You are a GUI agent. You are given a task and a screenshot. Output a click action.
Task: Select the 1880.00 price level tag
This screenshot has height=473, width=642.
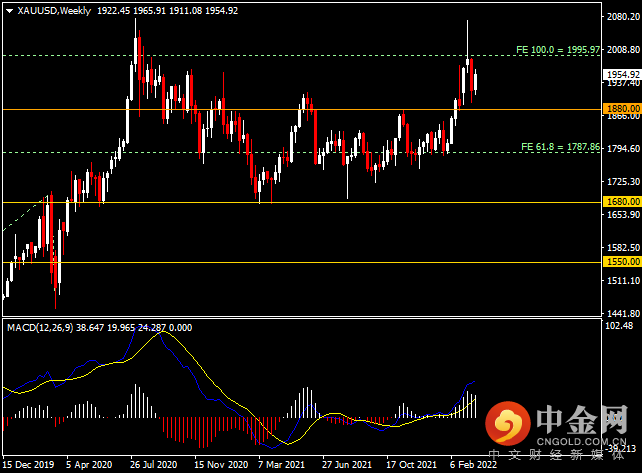(x=623, y=109)
